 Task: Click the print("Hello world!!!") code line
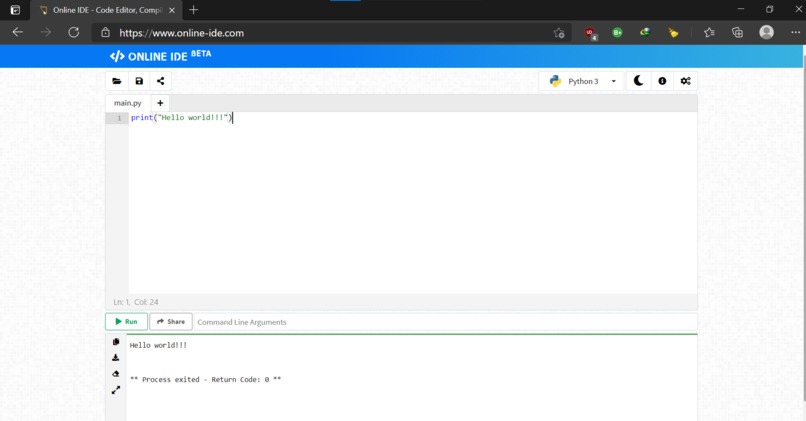coord(181,118)
